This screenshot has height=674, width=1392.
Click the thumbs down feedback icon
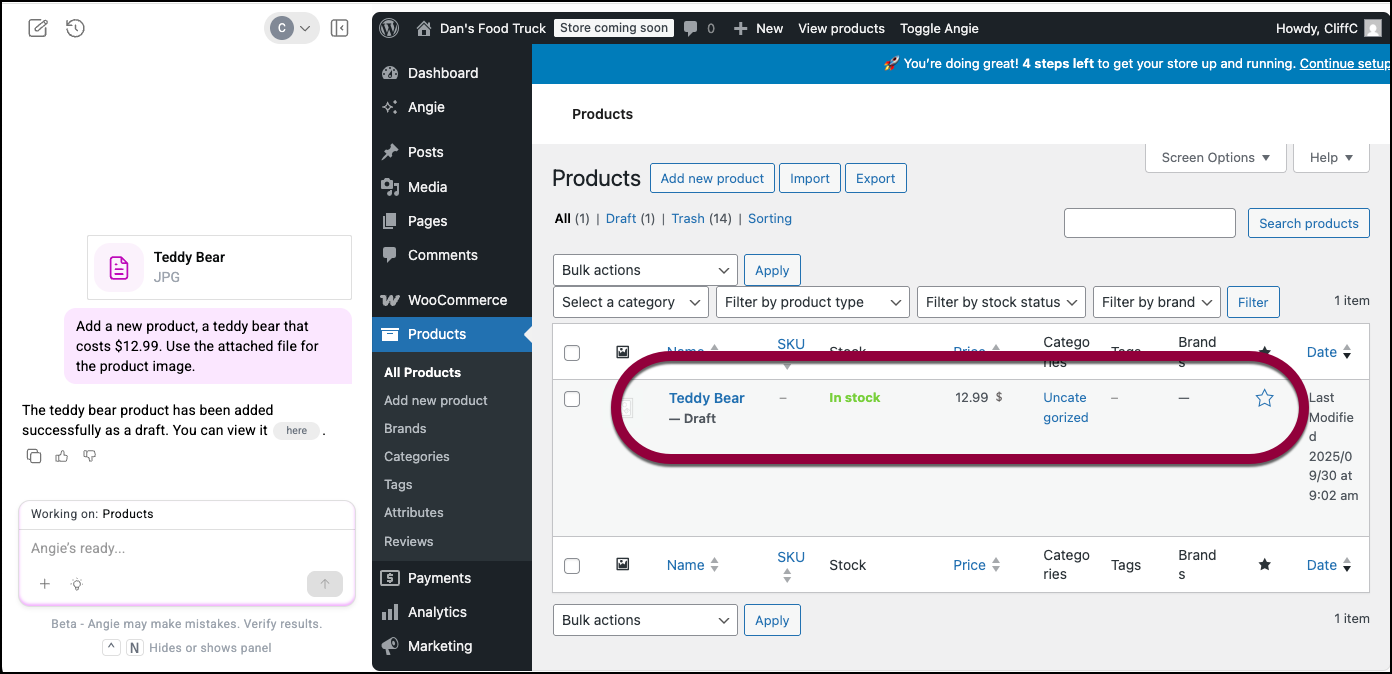(x=90, y=456)
